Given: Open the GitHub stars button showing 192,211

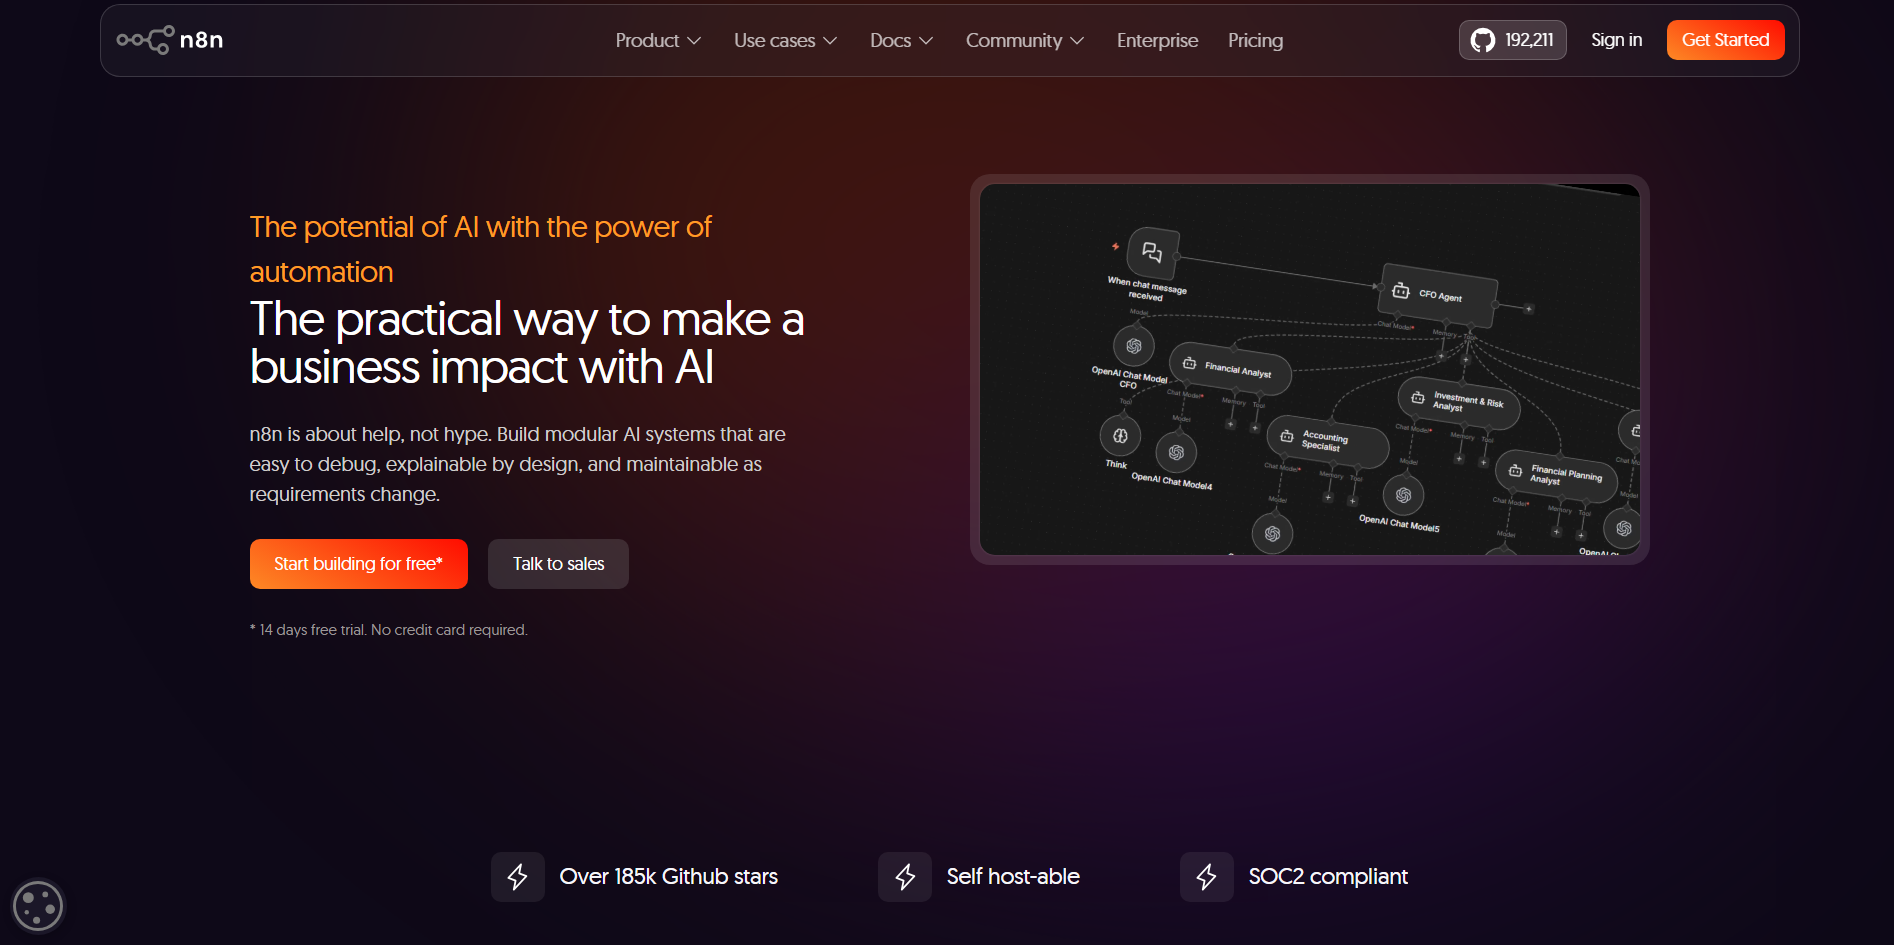Looking at the screenshot, I should (x=1512, y=40).
